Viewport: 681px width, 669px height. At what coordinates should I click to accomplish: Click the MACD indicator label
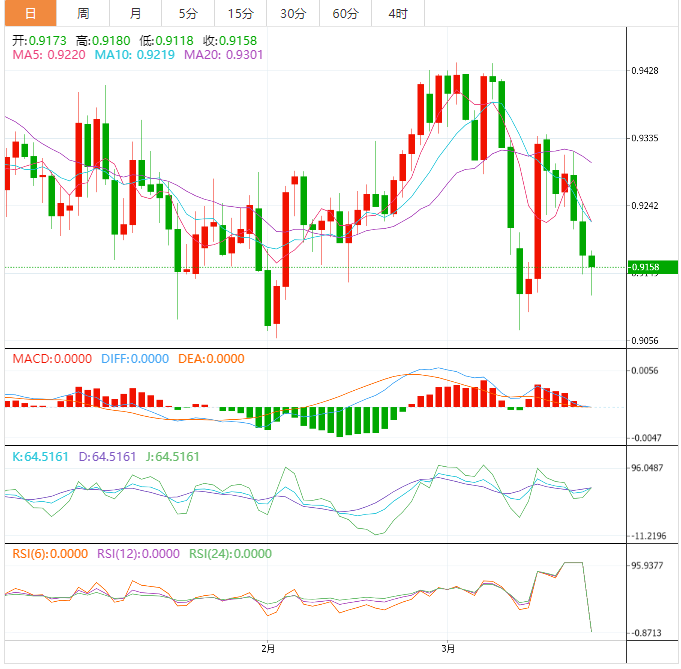(50, 358)
